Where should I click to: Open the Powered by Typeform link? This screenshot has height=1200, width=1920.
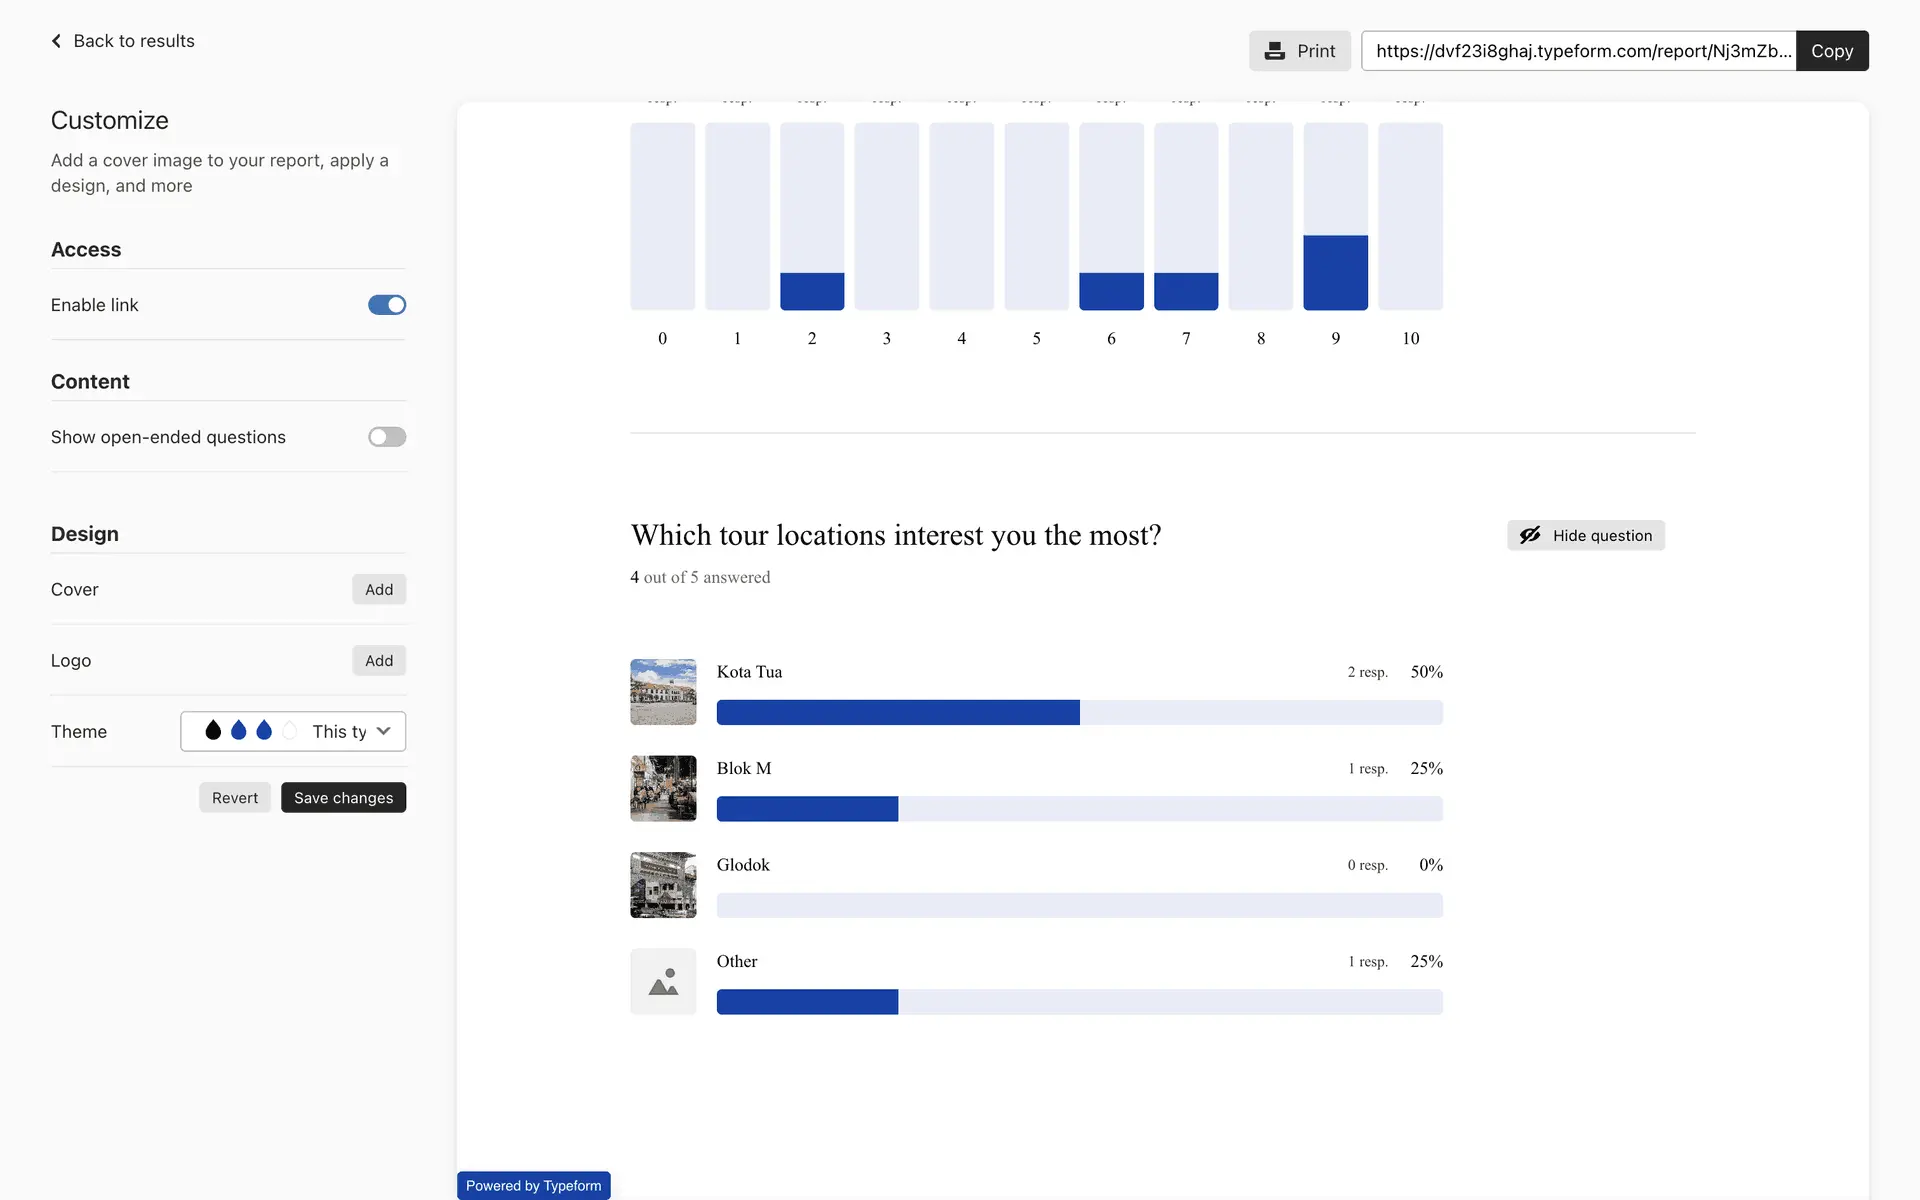click(533, 1186)
